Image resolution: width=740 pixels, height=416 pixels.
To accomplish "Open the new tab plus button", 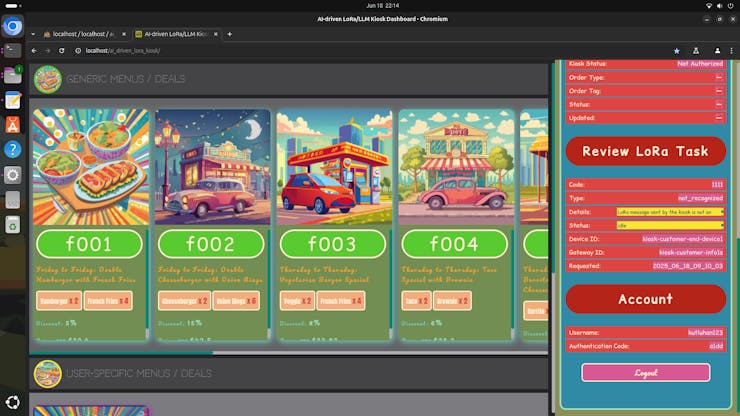I will pyautogui.click(x=229, y=34).
